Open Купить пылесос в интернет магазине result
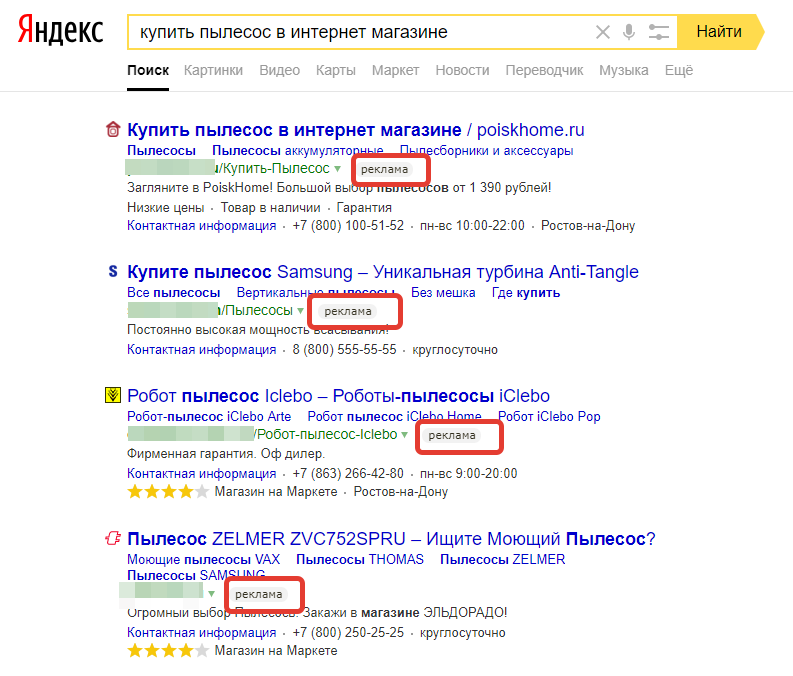 pos(356,130)
